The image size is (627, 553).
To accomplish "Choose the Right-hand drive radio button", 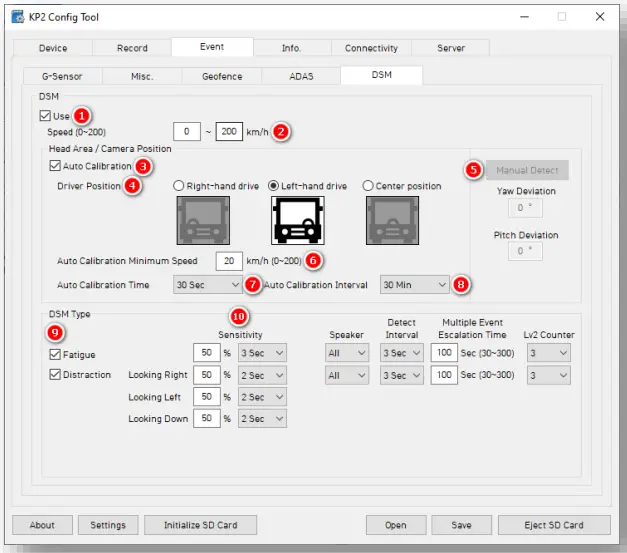I will tap(178, 186).
